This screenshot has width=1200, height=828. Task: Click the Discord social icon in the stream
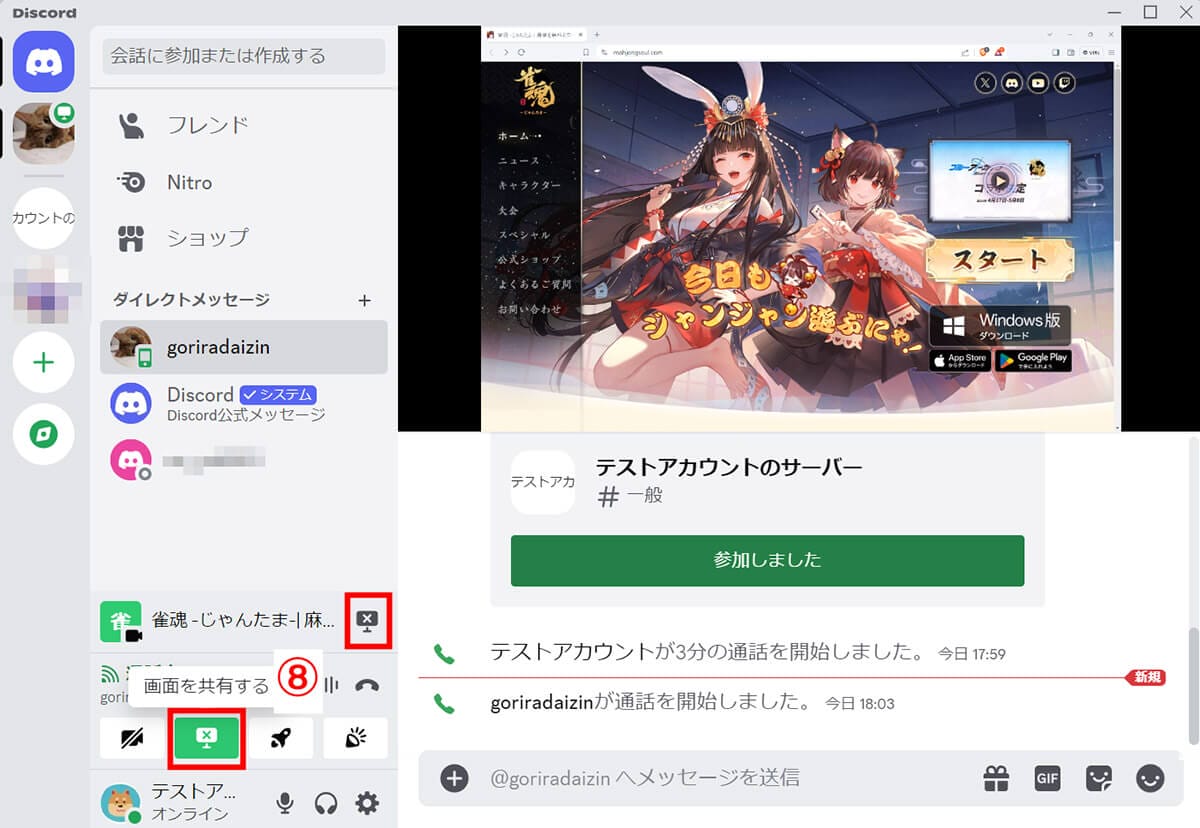(1012, 84)
